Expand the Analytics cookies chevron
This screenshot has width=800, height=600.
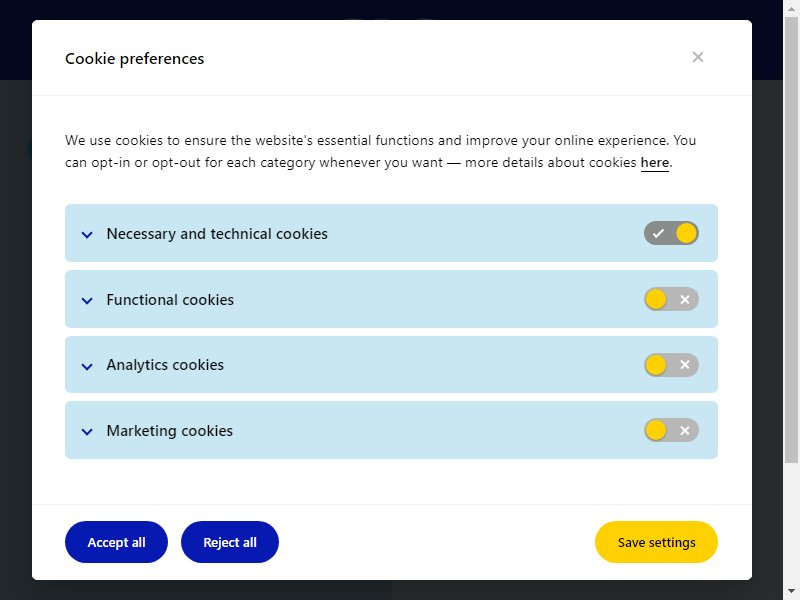tap(87, 366)
